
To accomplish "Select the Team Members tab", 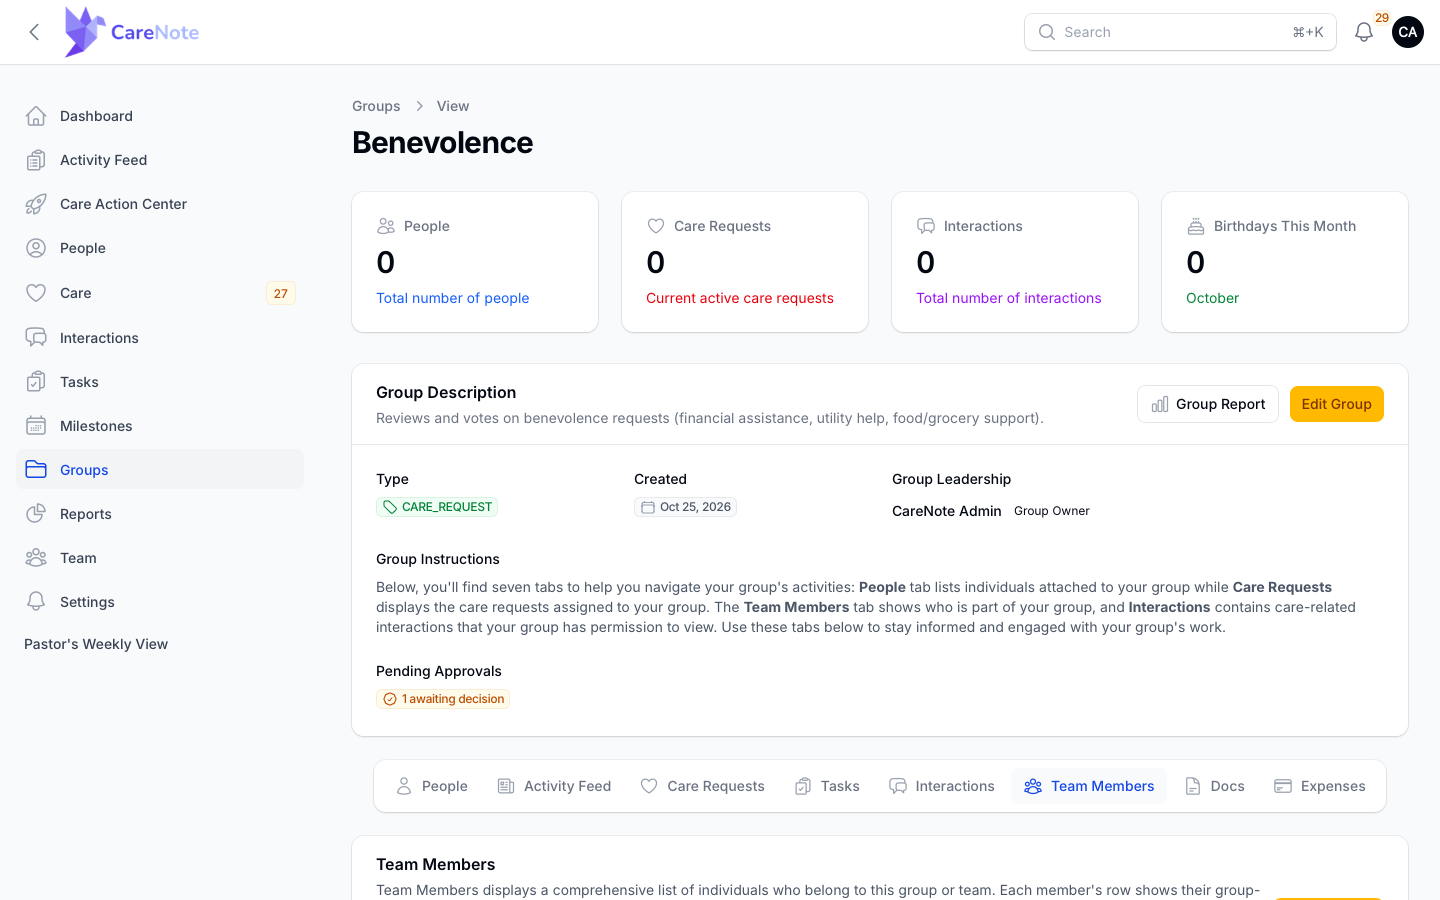I will pyautogui.click(x=1089, y=786).
